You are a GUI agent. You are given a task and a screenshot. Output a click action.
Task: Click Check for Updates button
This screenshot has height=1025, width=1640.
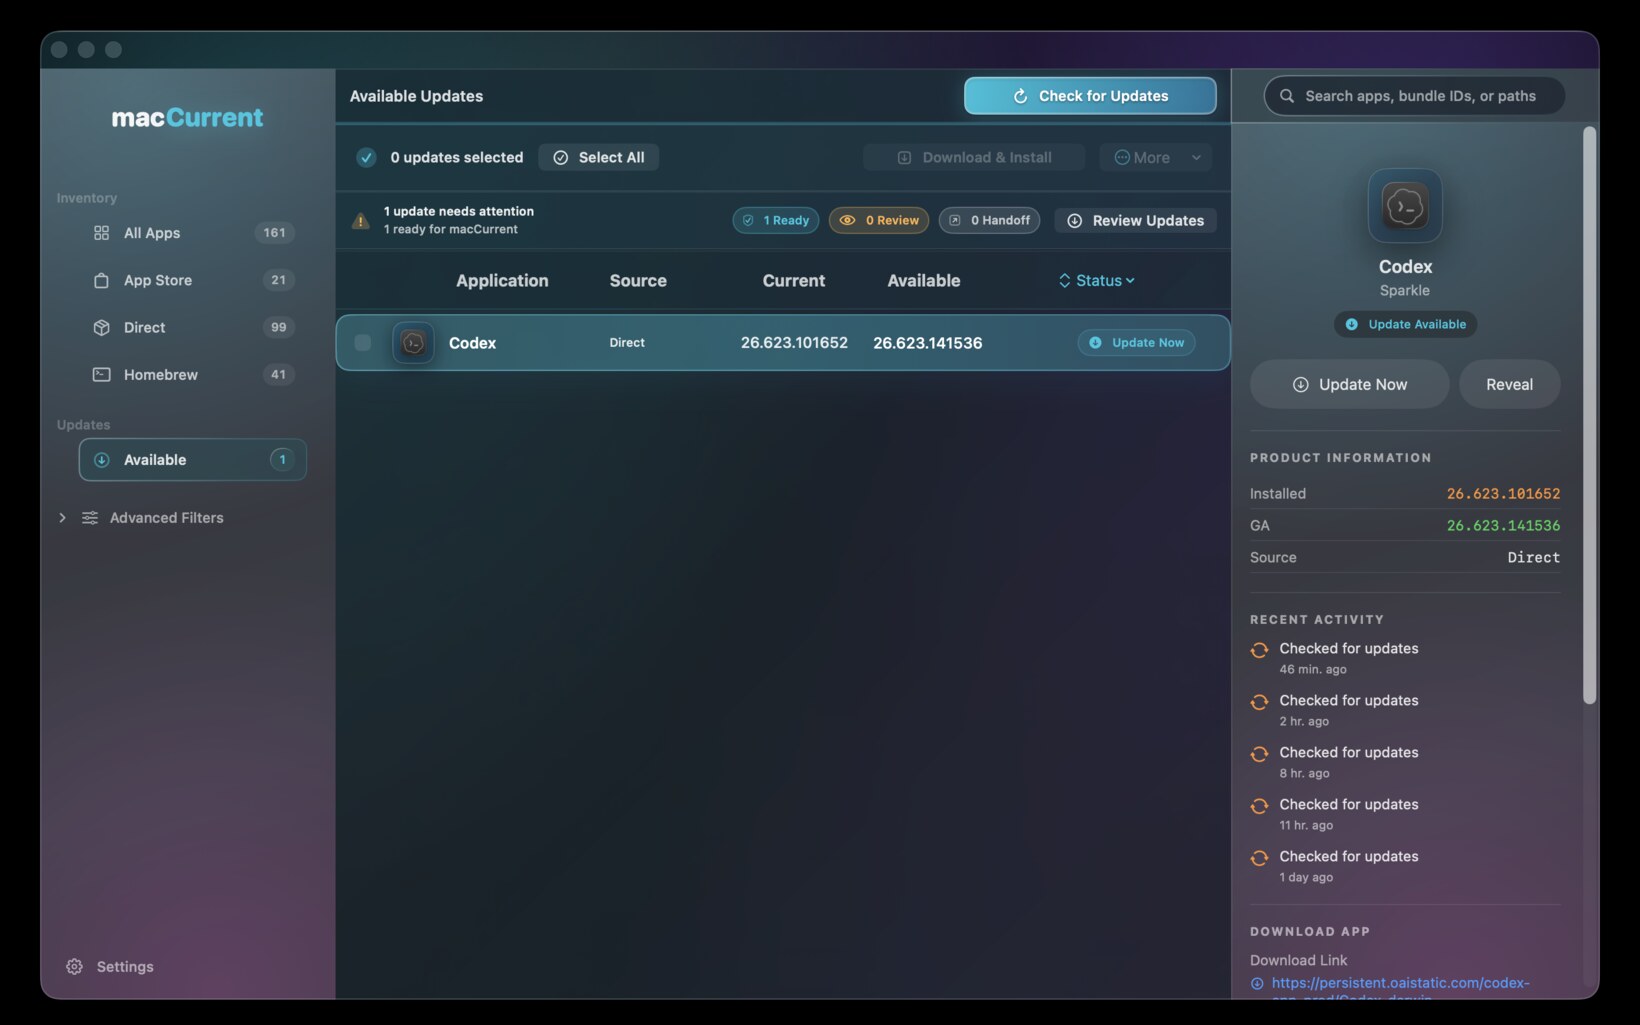coord(1090,96)
